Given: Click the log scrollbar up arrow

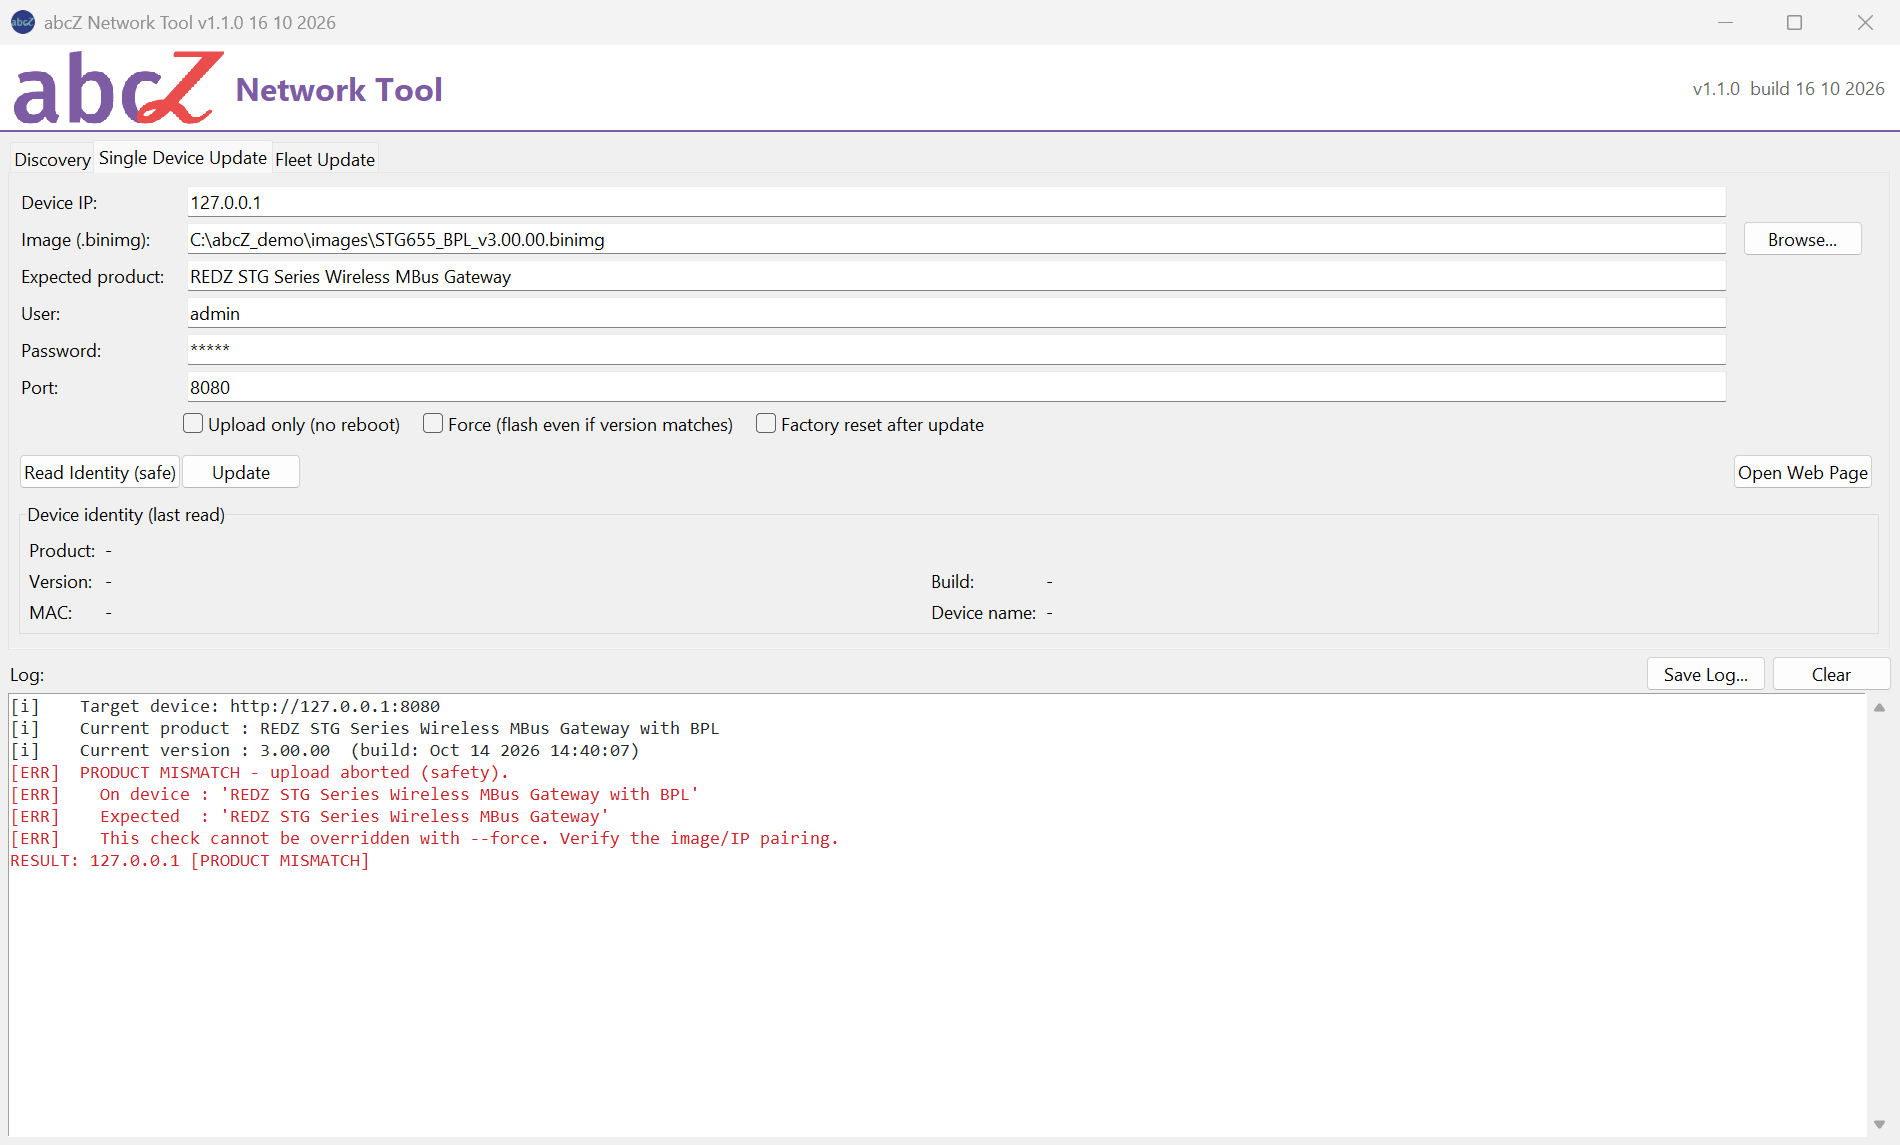Looking at the screenshot, I should (x=1879, y=707).
